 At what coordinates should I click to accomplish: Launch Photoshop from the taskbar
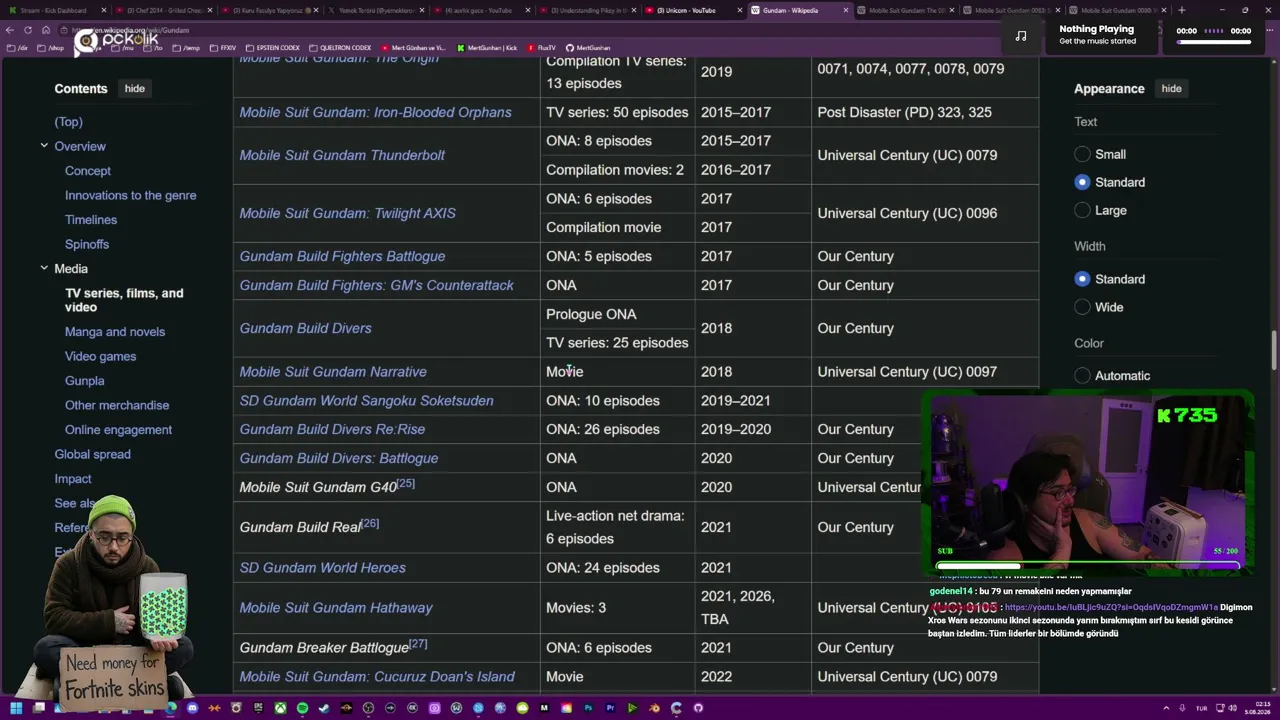pos(588,708)
